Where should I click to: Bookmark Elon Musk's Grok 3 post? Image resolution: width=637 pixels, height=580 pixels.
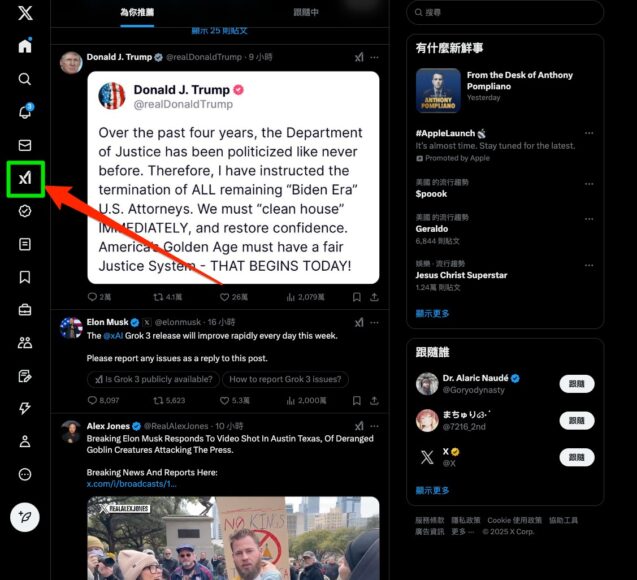[357, 401]
